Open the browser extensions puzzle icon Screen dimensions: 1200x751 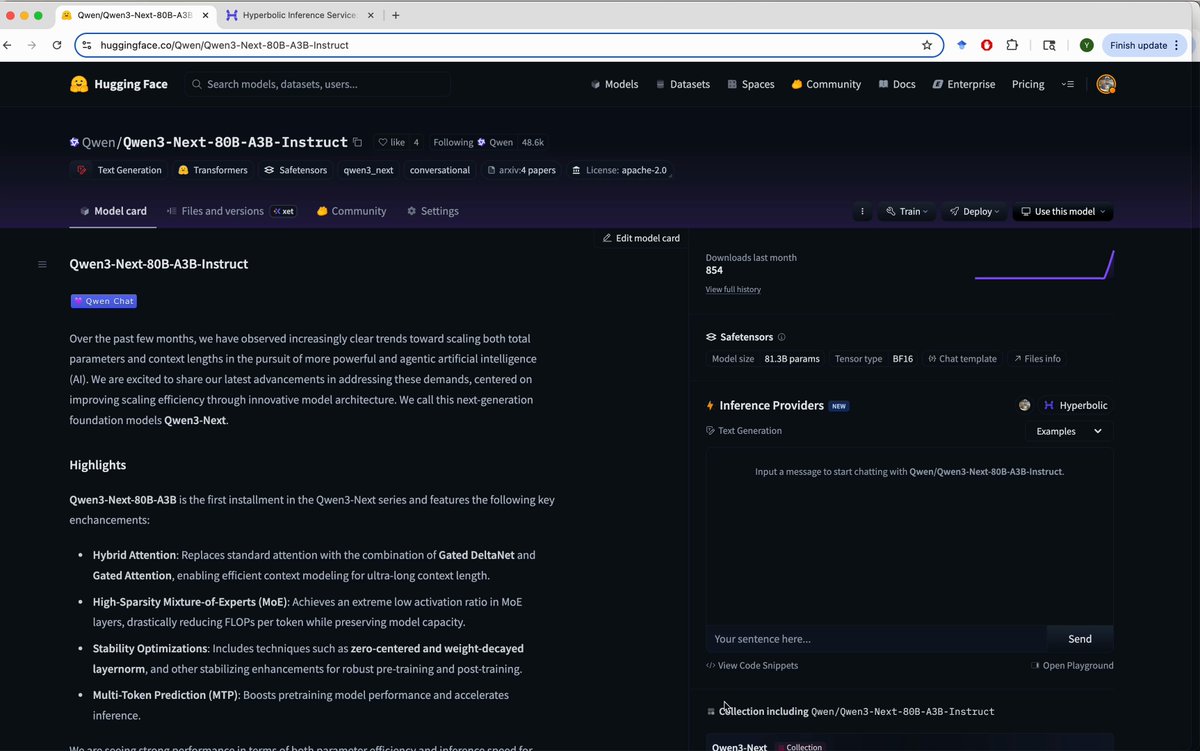(1012, 45)
